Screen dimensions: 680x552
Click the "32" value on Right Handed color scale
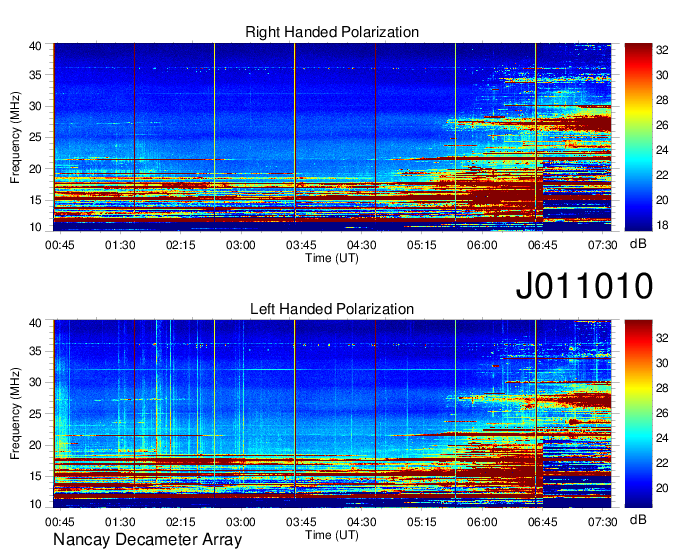pos(662,50)
